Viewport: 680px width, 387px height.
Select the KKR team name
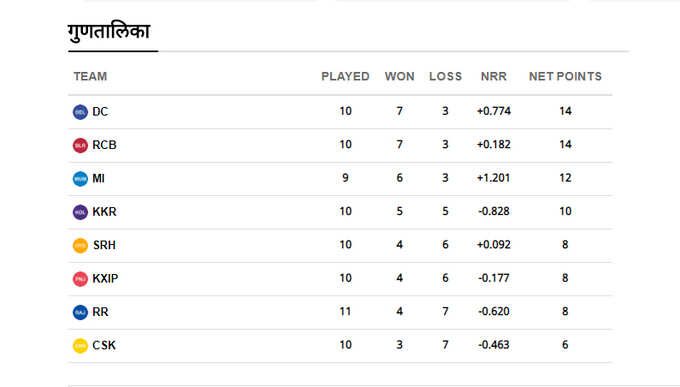coord(104,212)
